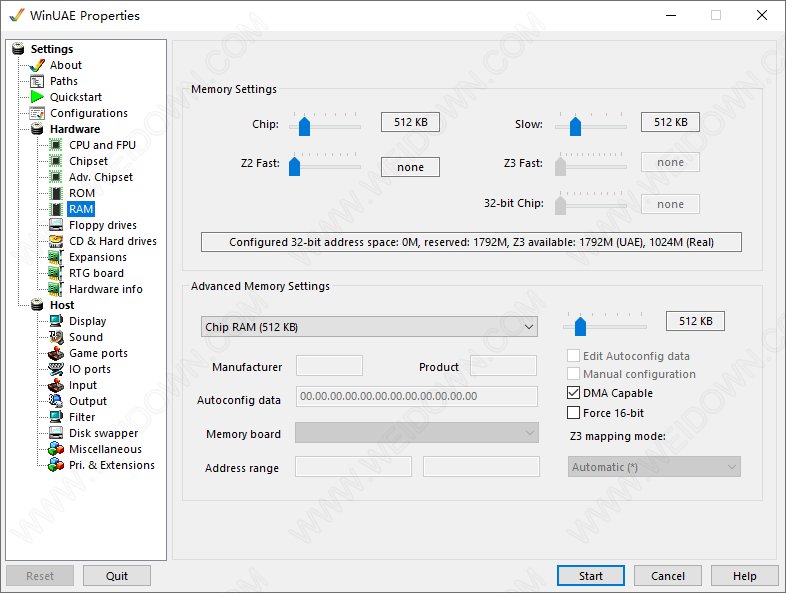Click the Chip 512 KB value box
The height and width of the screenshot is (593, 786).
click(x=411, y=122)
